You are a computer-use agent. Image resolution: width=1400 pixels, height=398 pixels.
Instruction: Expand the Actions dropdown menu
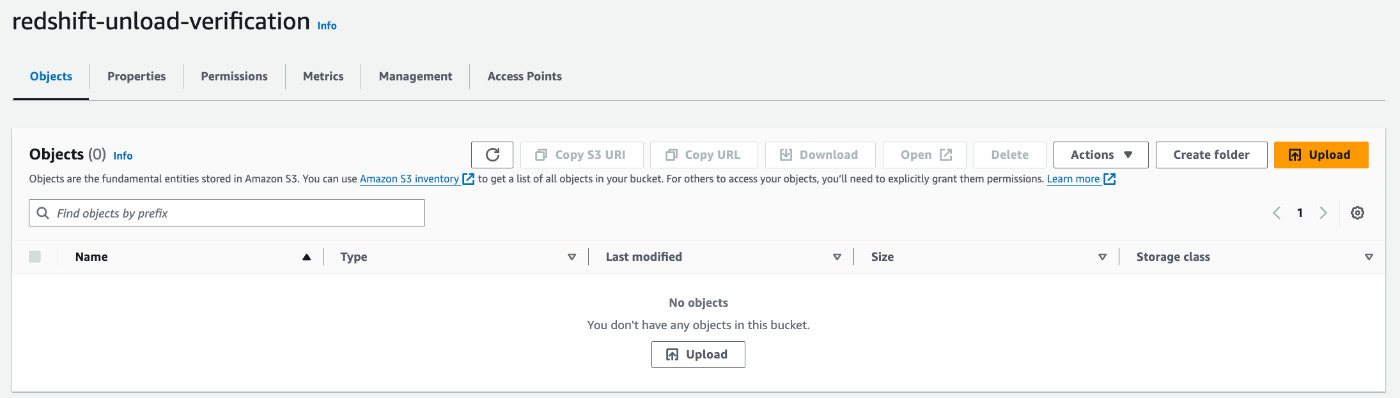(1101, 155)
